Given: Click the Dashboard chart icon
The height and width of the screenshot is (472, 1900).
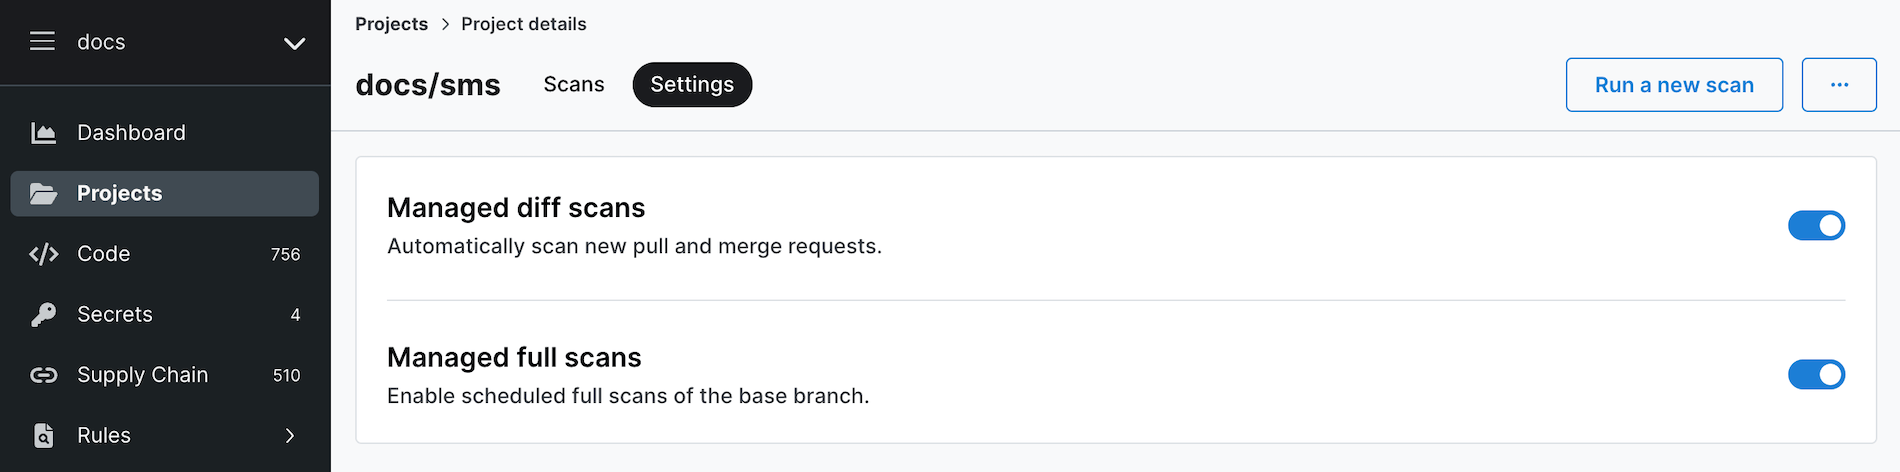Looking at the screenshot, I should coord(43,133).
